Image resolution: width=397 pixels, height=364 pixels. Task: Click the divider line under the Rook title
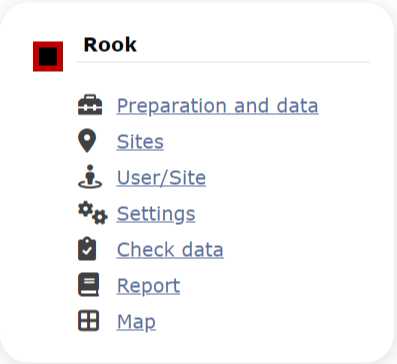(223, 62)
